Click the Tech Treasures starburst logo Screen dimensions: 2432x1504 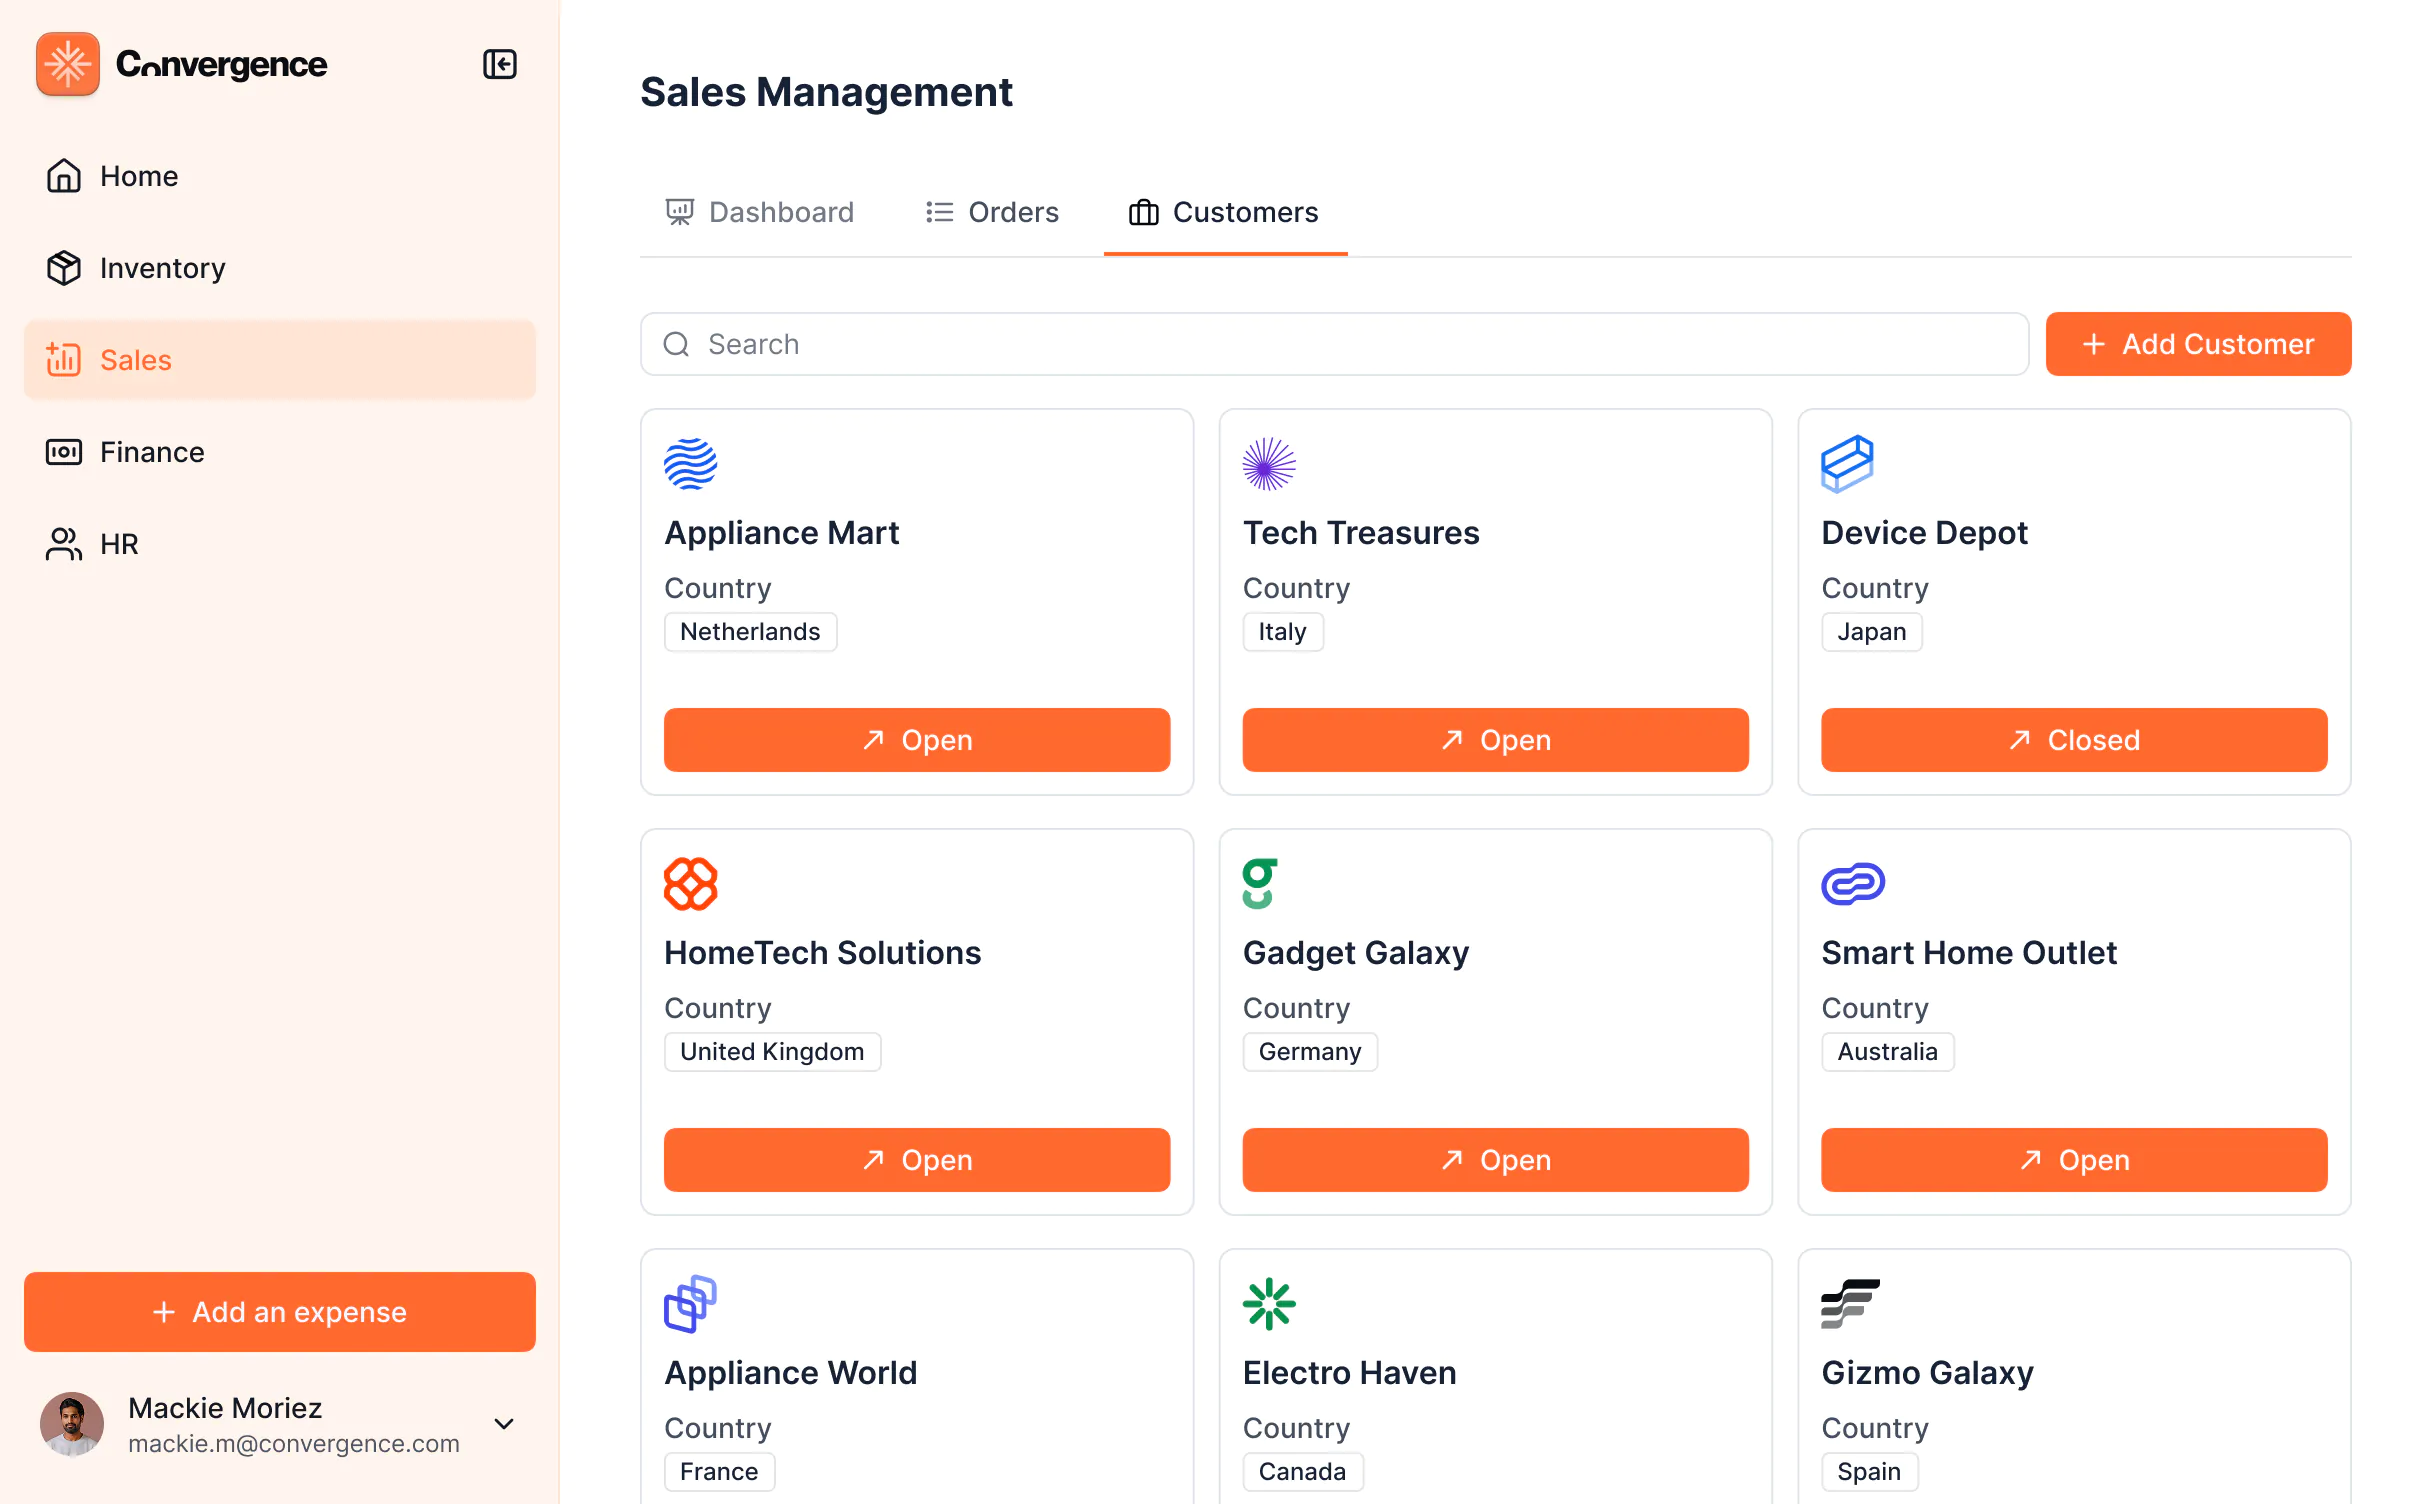[x=1268, y=464]
